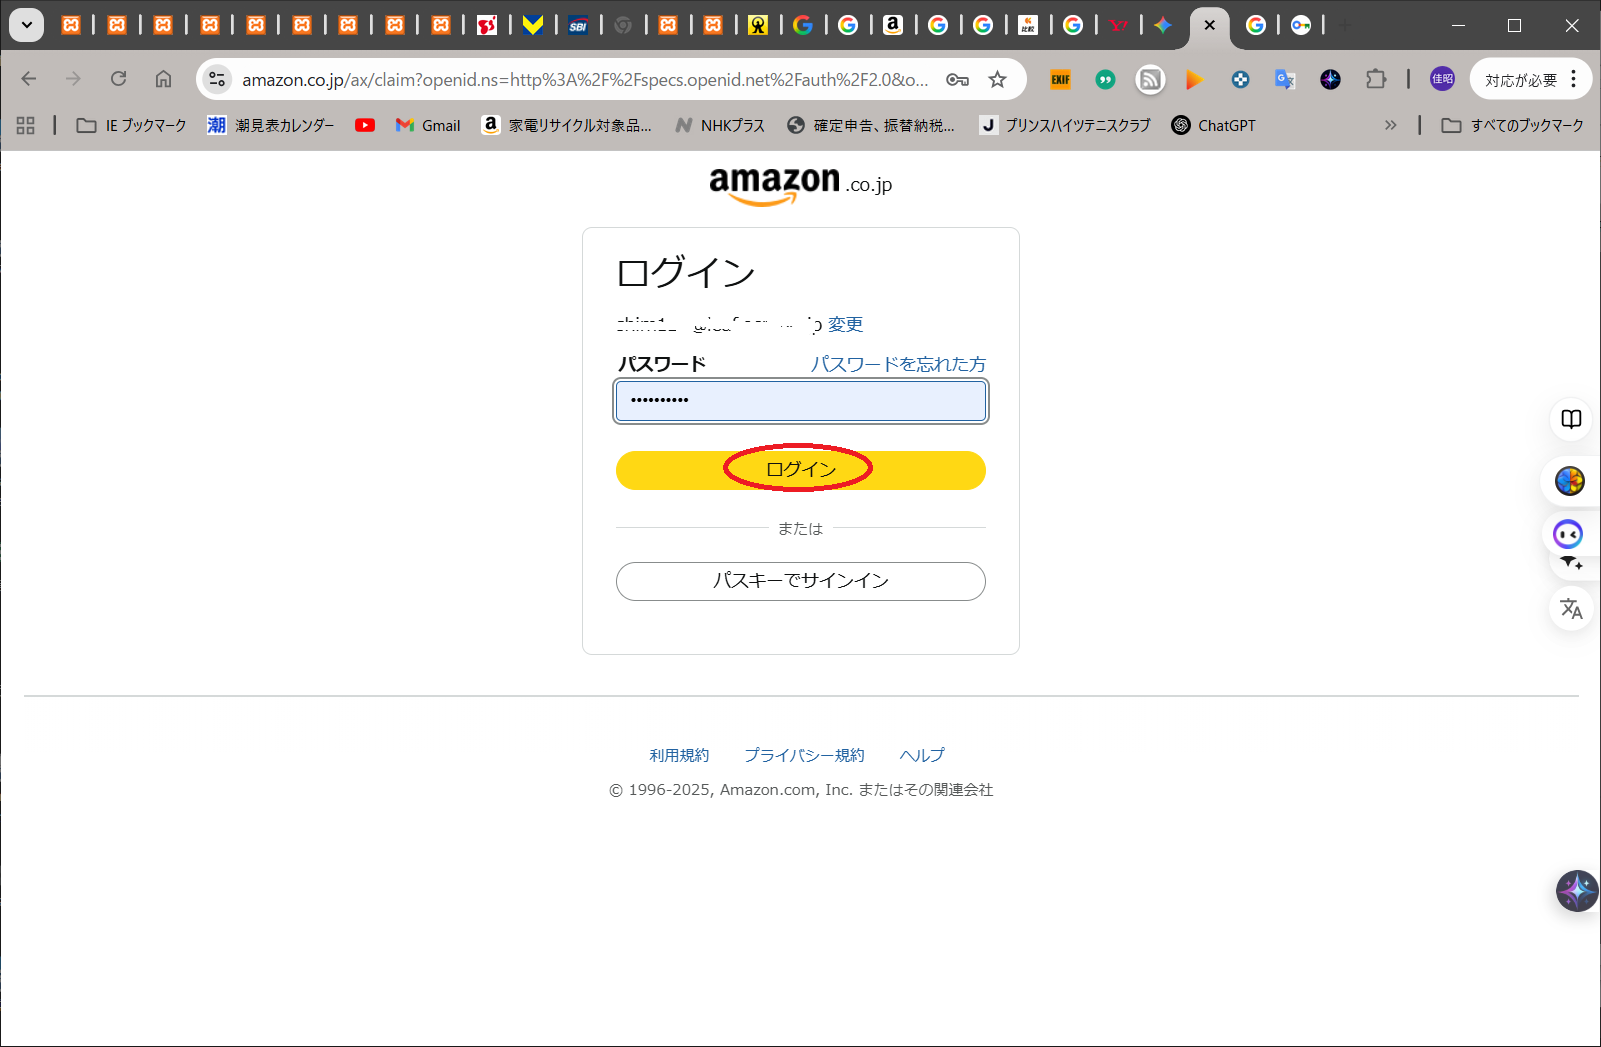The height and width of the screenshot is (1047, 1601).
Task: Click the RSS feed extension icon
Action: pyautogui.click(x=1150, y=80)
